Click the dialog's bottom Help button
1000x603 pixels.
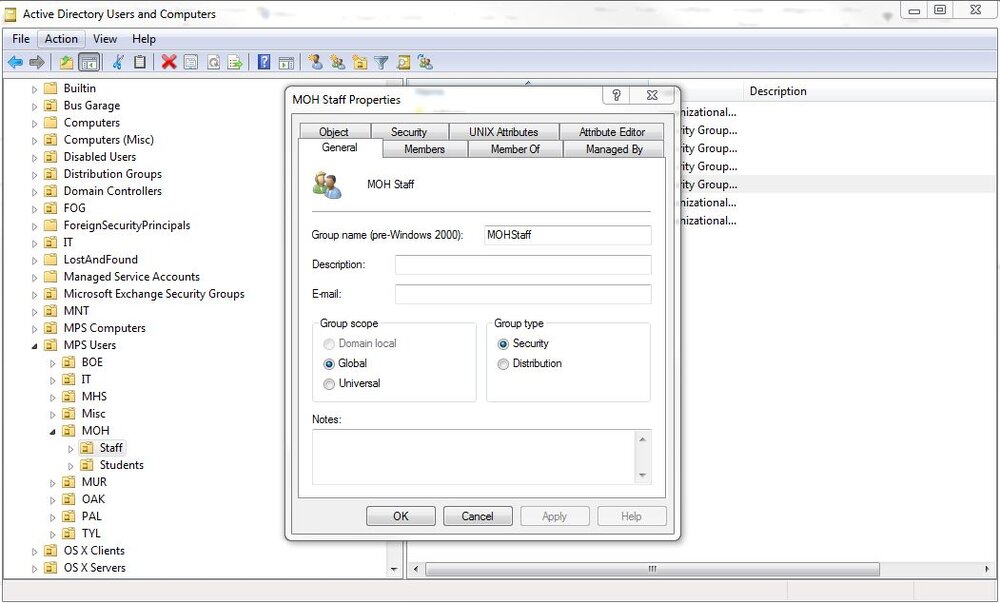coord(631,516)
